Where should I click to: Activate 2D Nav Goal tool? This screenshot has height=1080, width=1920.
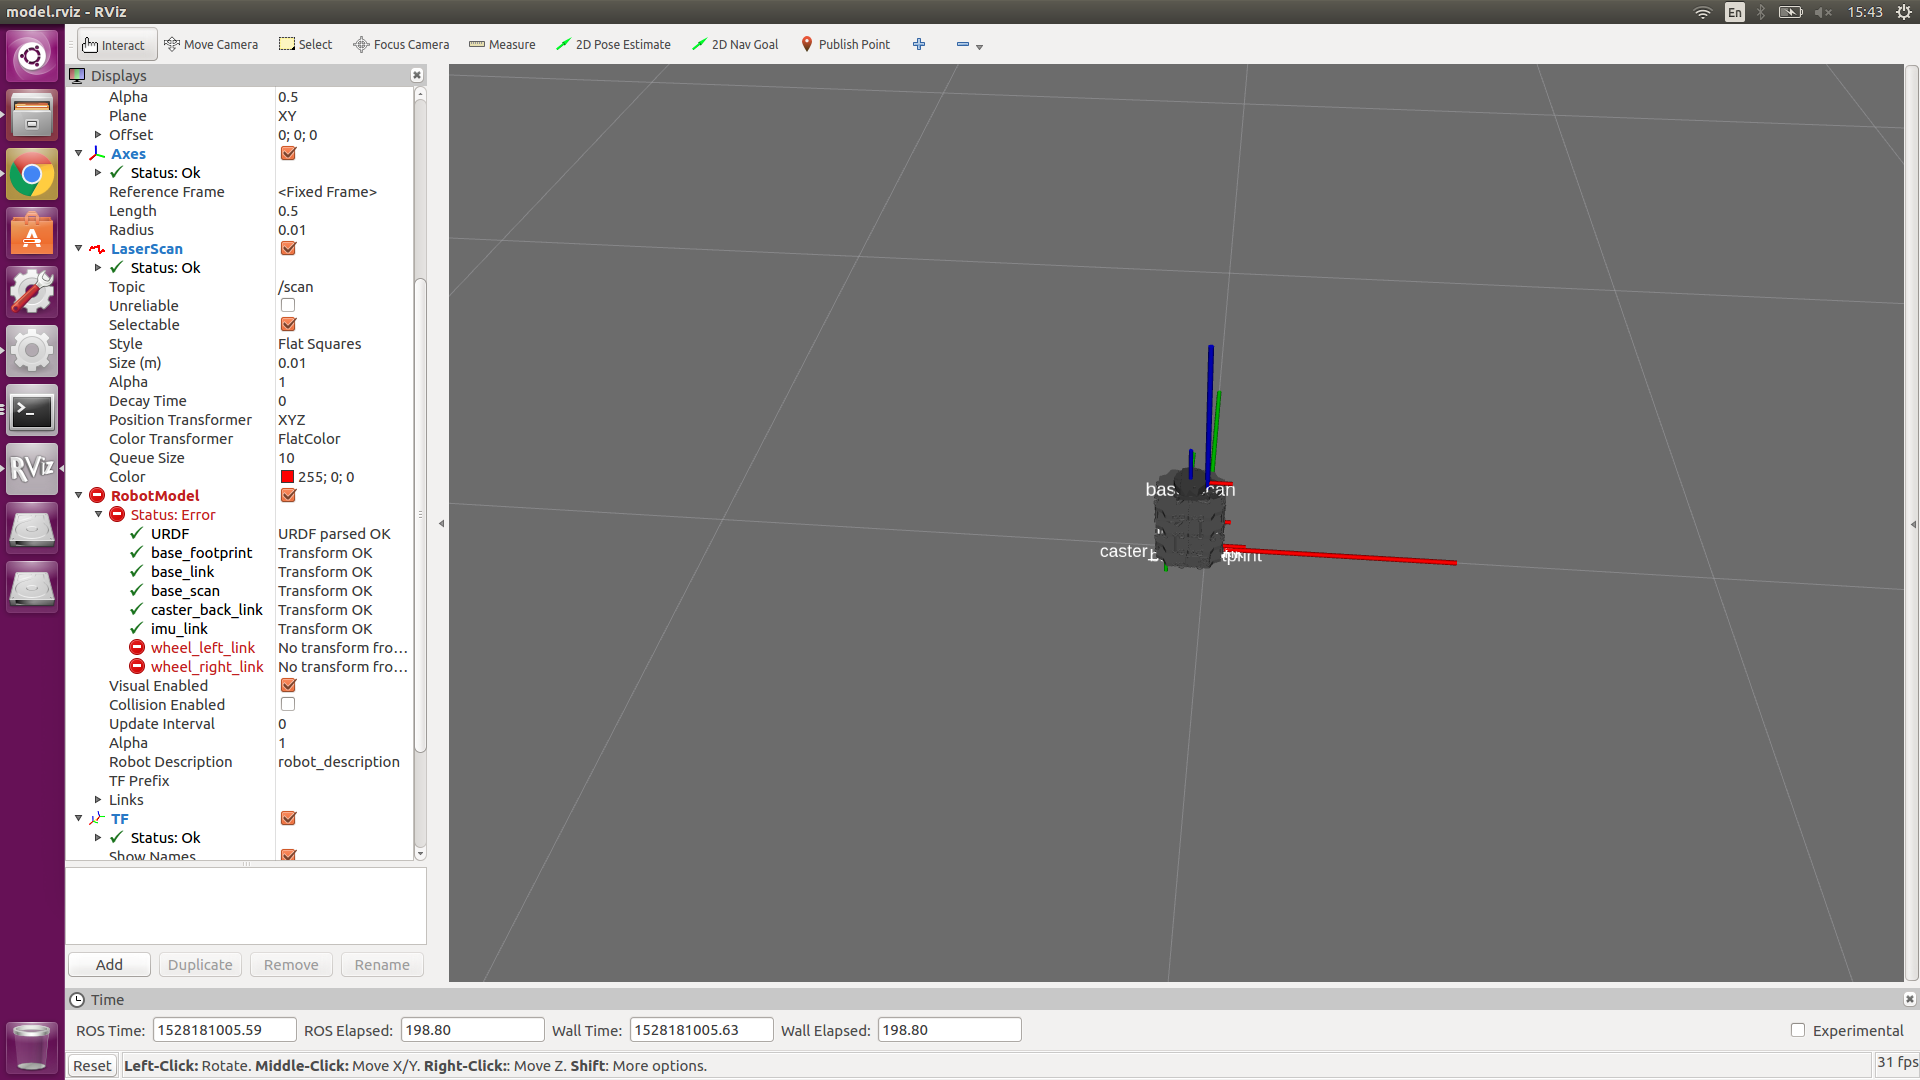pyautogui.click(x=735, y=45)
